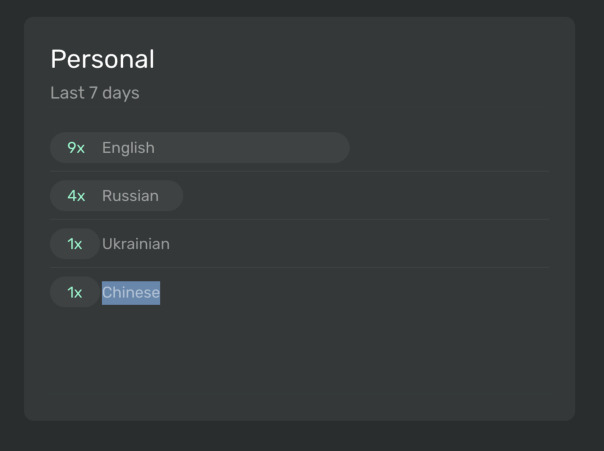The image size is (604, 451).
Task: Click the 1x count badge beside Ukrainian
Action: pyautogui.click(x=75, y=244)
